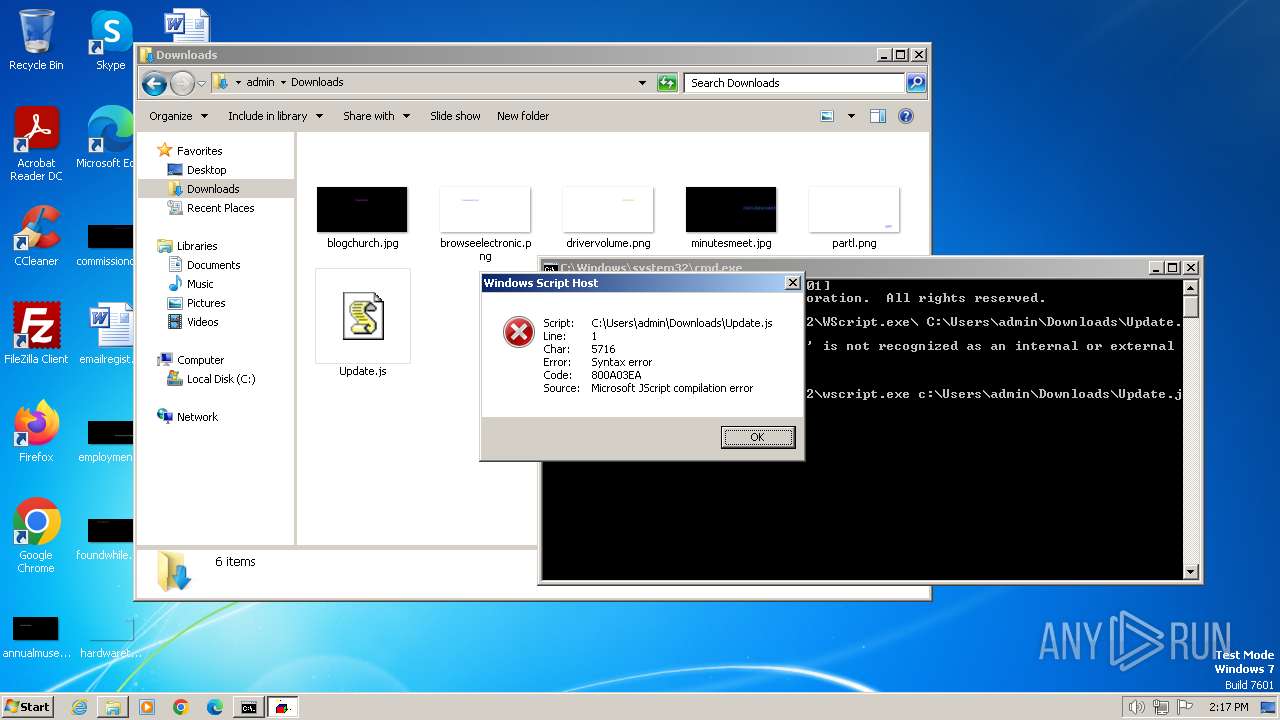Image resolution: width=1280 pixels, height=720 pixels.
Task: Select the Update.js script file
Action: pyautogui.click(x=362, y=325)
